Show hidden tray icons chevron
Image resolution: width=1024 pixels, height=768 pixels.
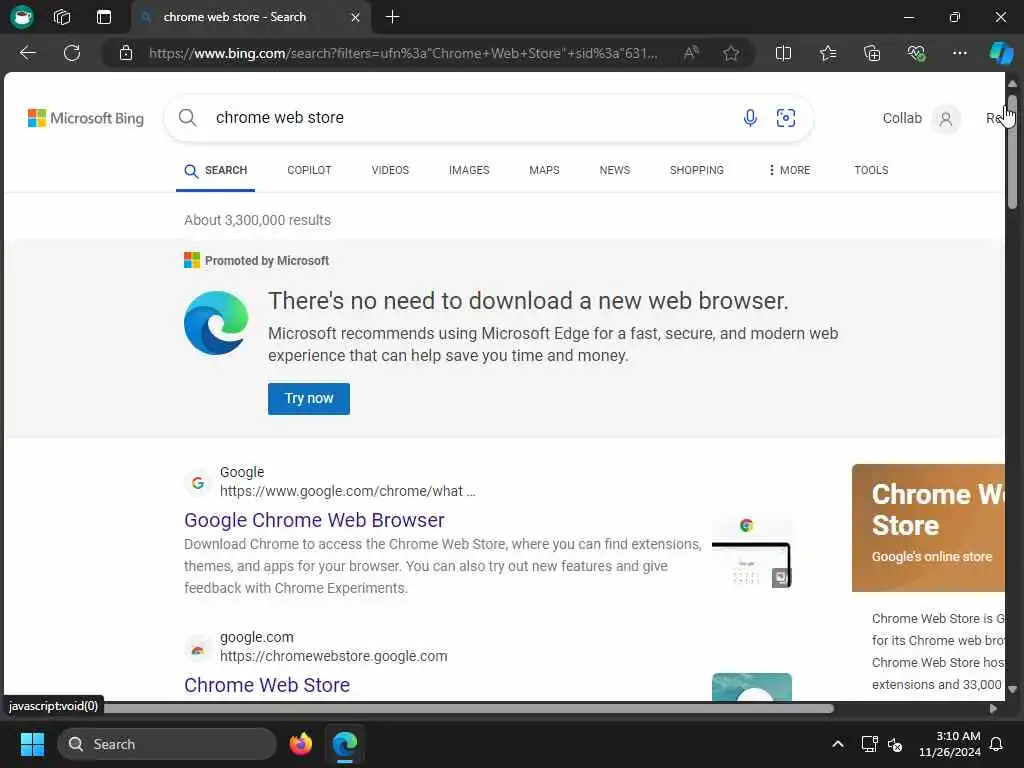click(x=838, y=744)
